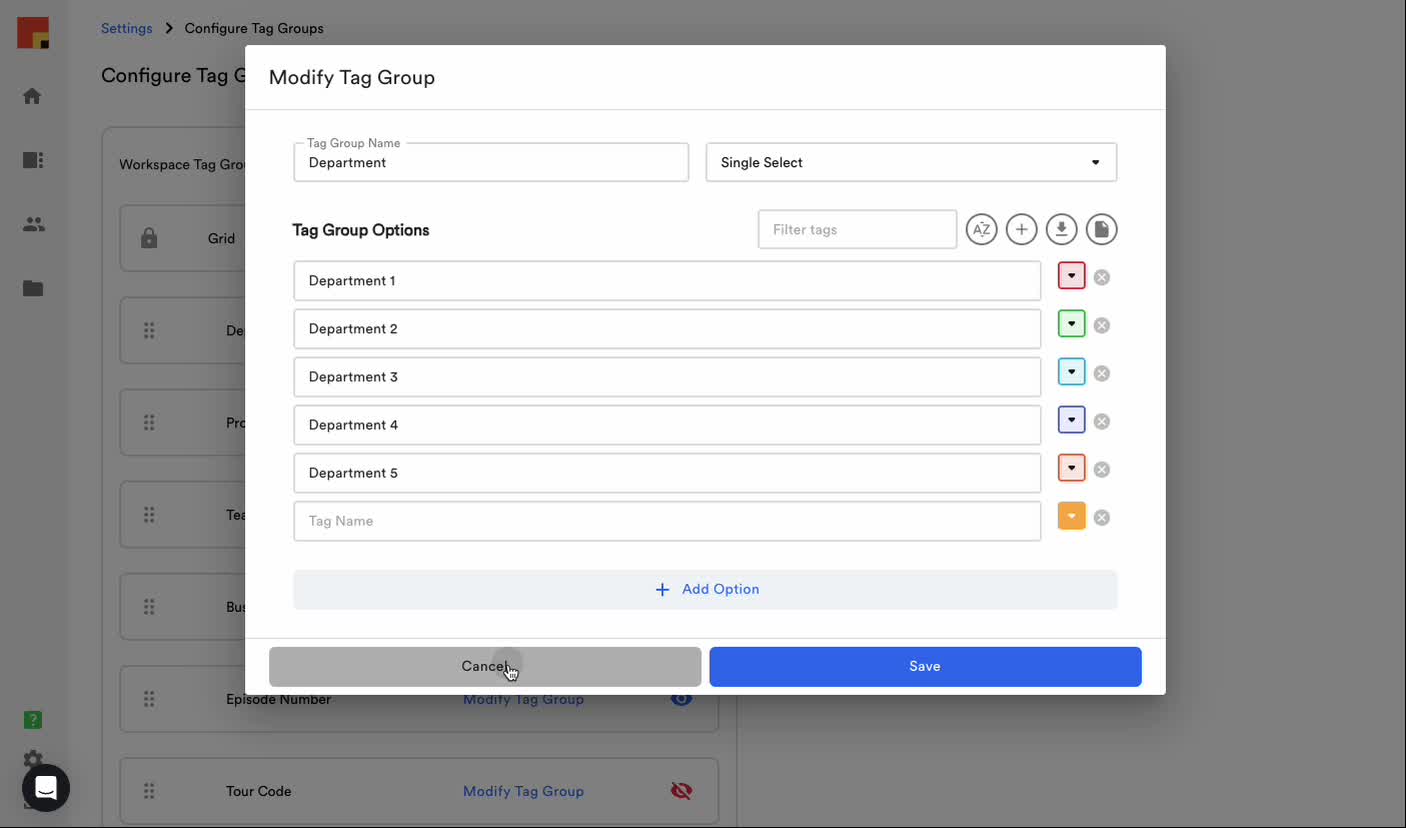Screen dimensions: 1406x828
Task: Click the document file icon beside Filter tags
Action: (1101, 230)
